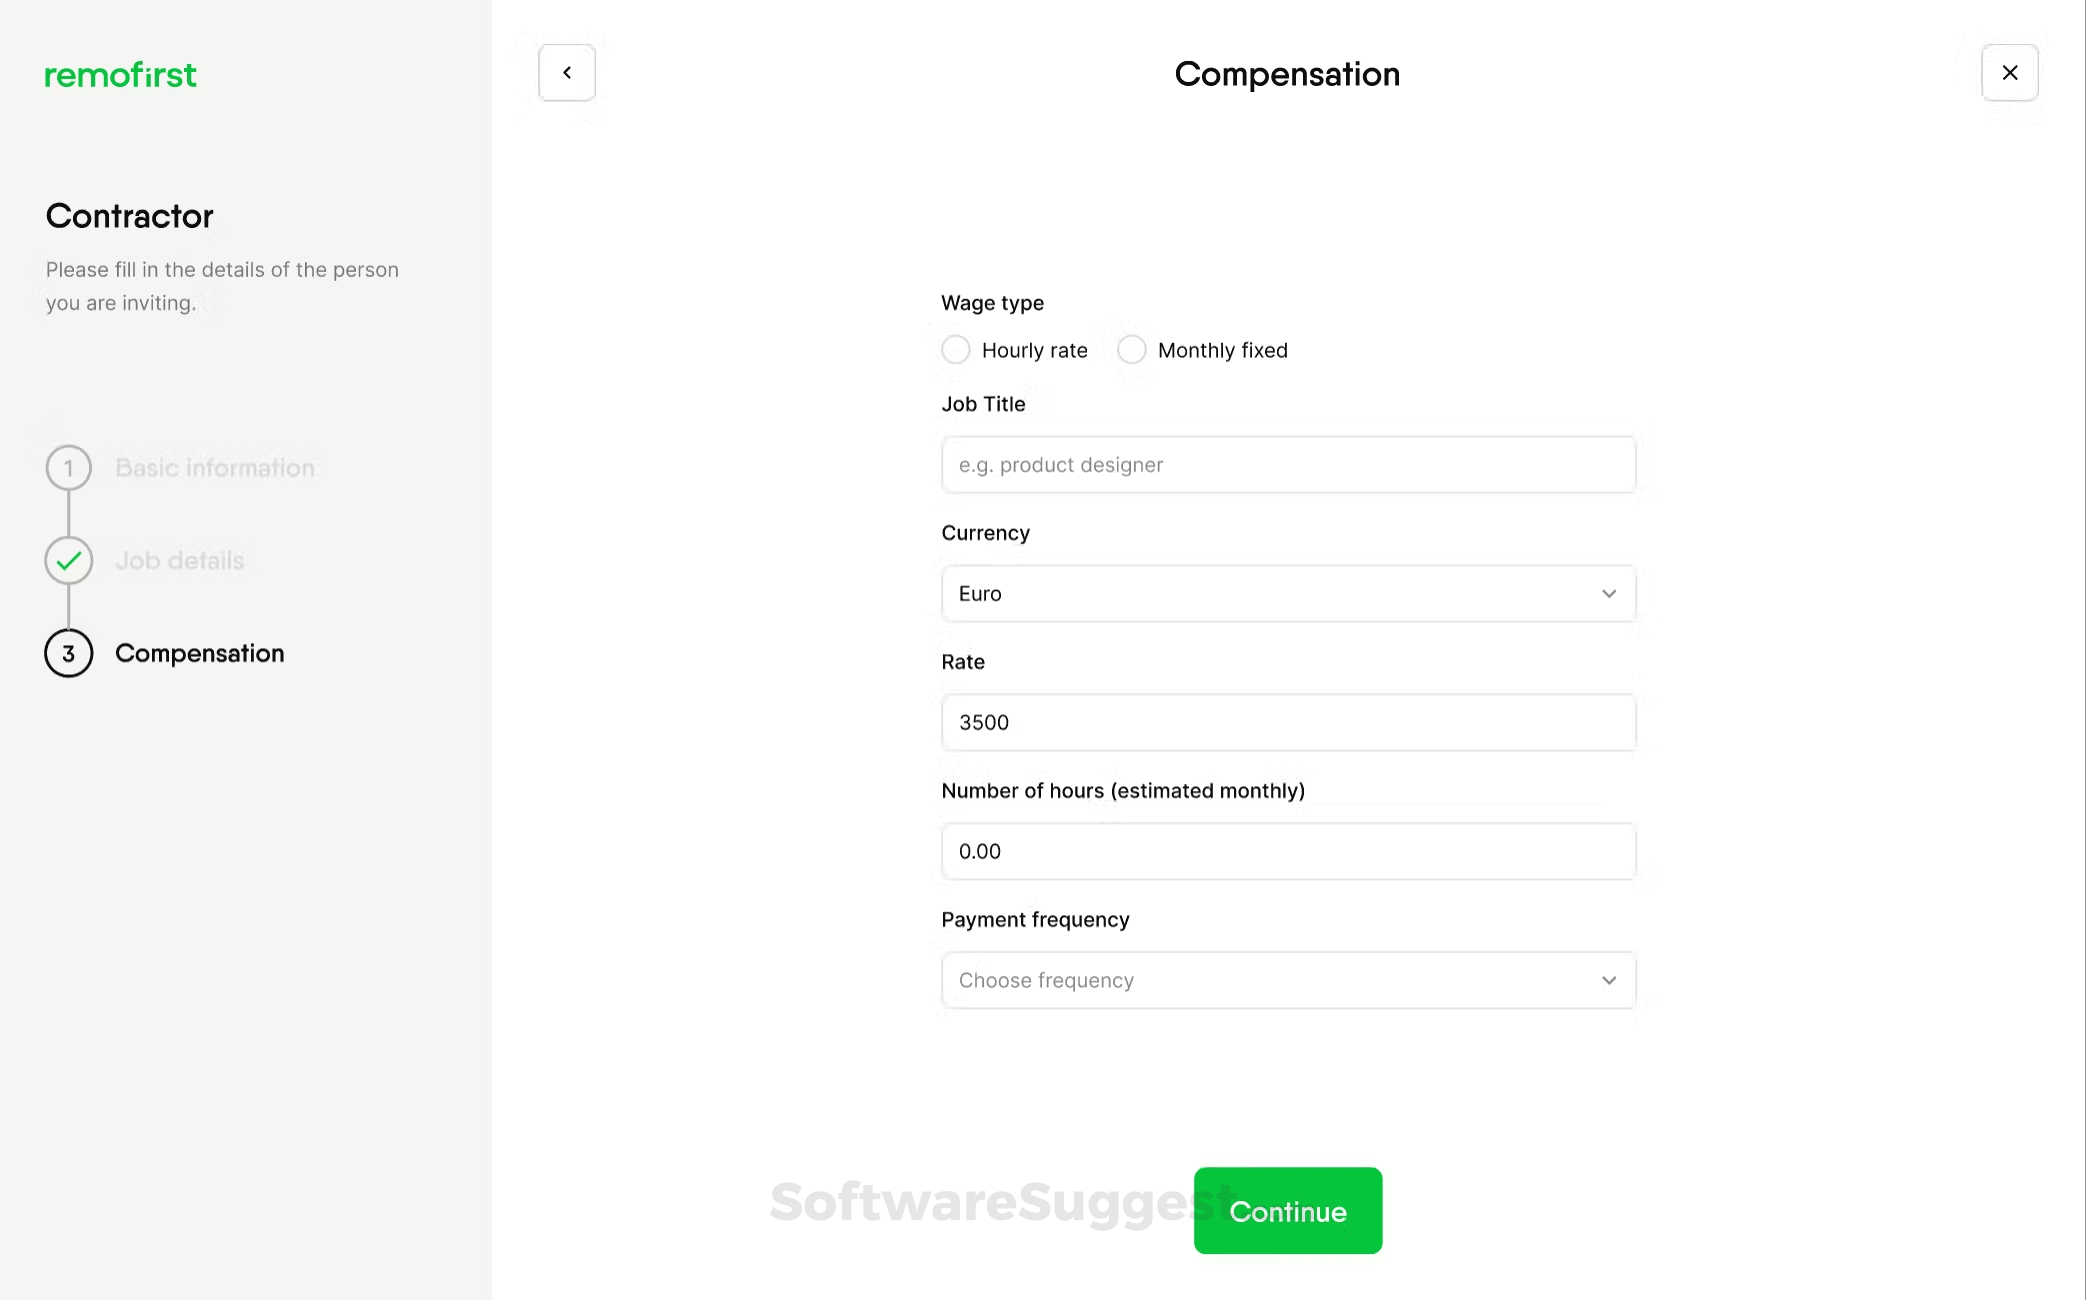
Task: Click the remofirst logo
Action: 120,75
